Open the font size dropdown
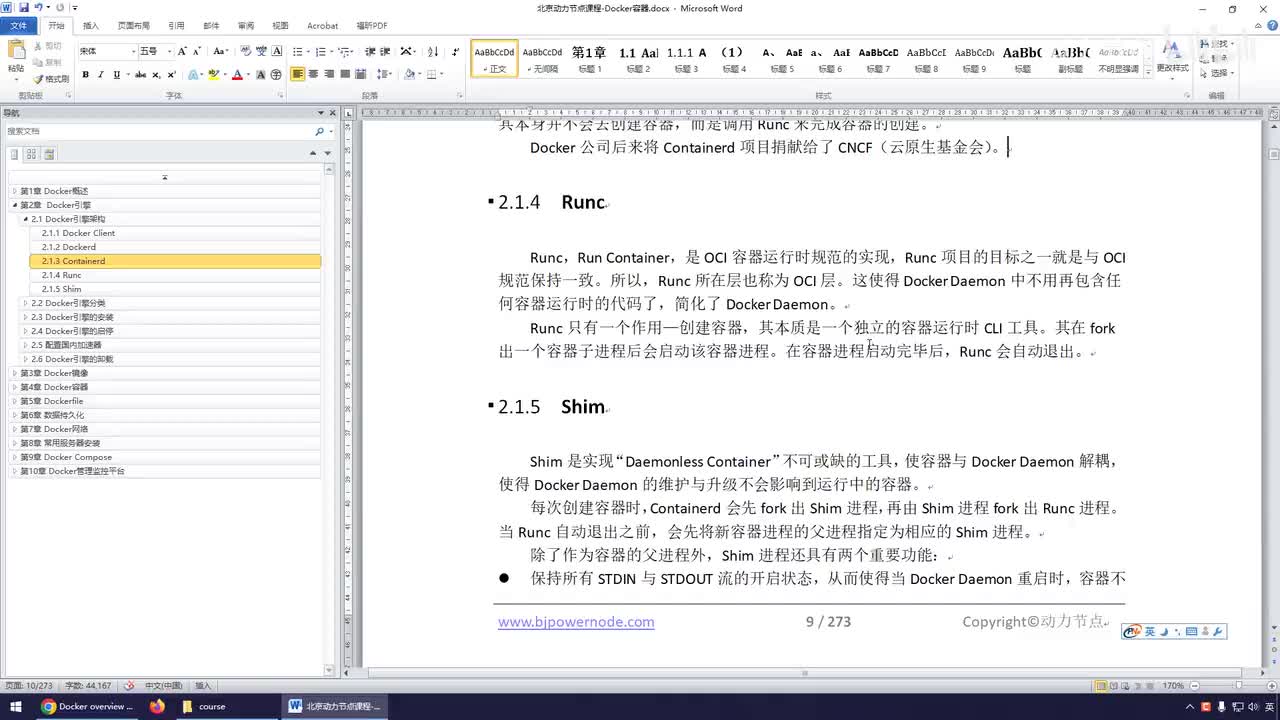The width and height of the screenshot is (1280, 720). pyautogui.click(x=169, y=51)
